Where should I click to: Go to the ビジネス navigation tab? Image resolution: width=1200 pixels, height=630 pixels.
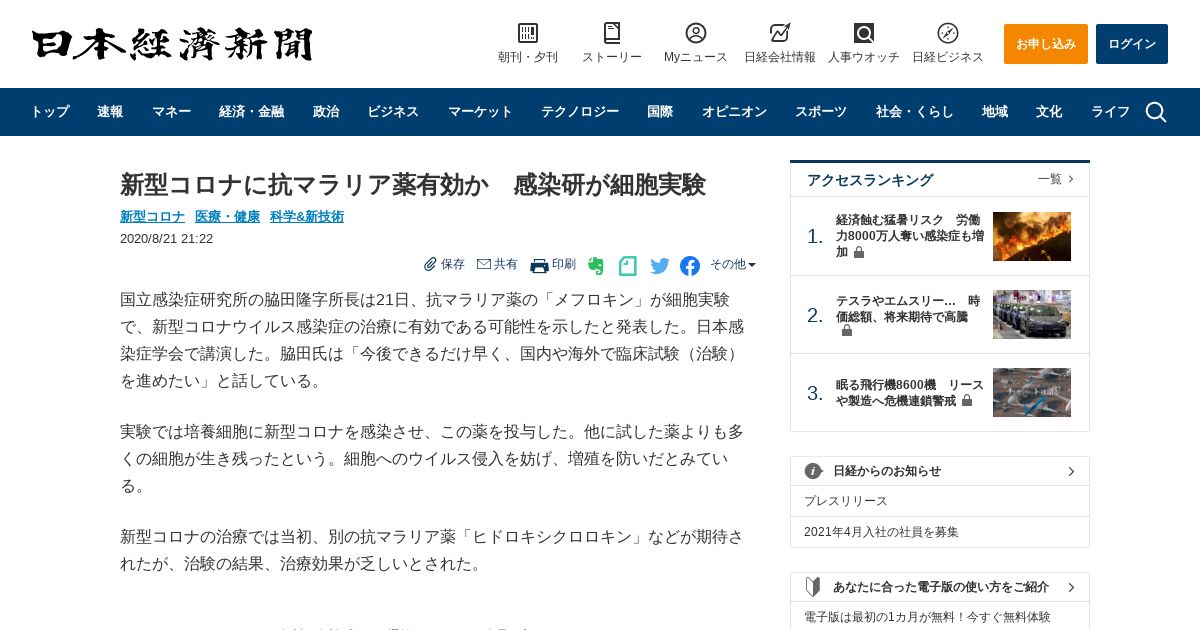393,112
